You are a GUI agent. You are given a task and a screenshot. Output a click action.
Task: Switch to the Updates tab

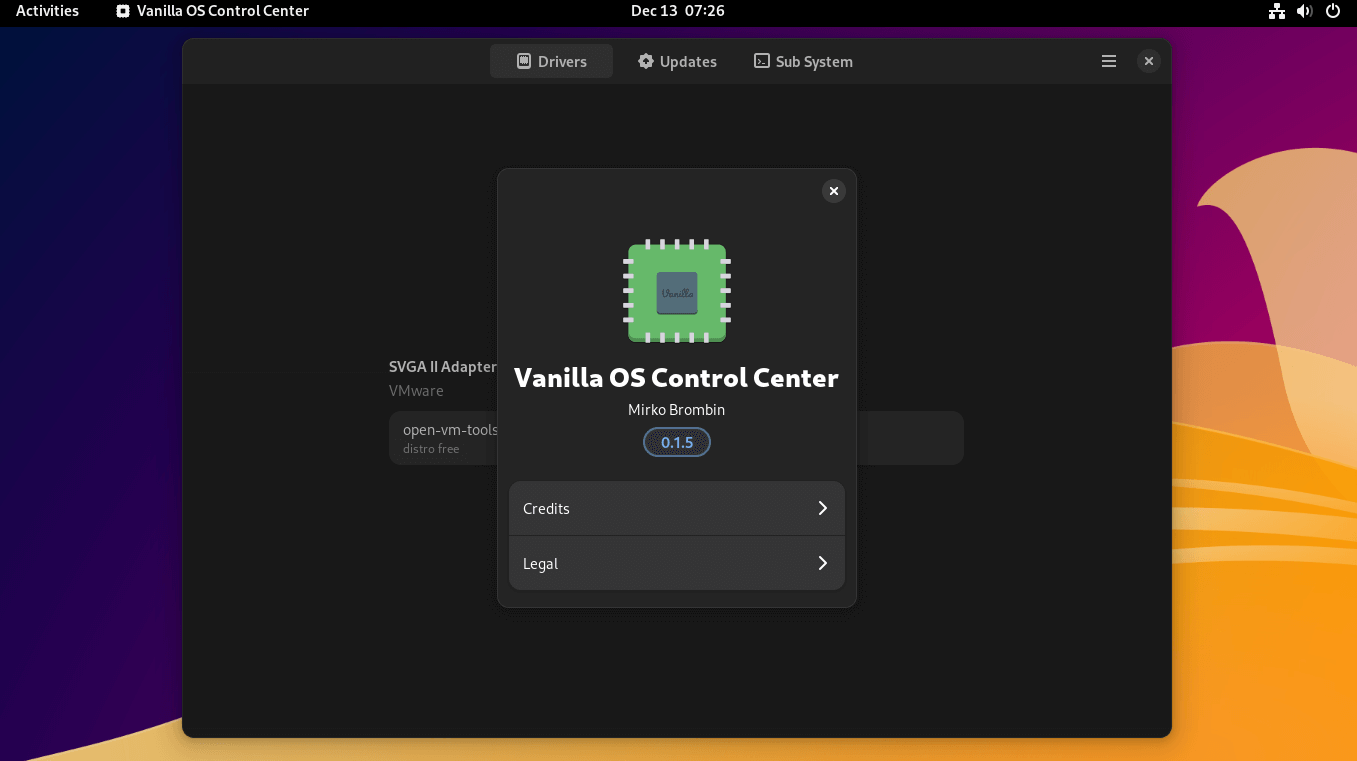(677, 61)
